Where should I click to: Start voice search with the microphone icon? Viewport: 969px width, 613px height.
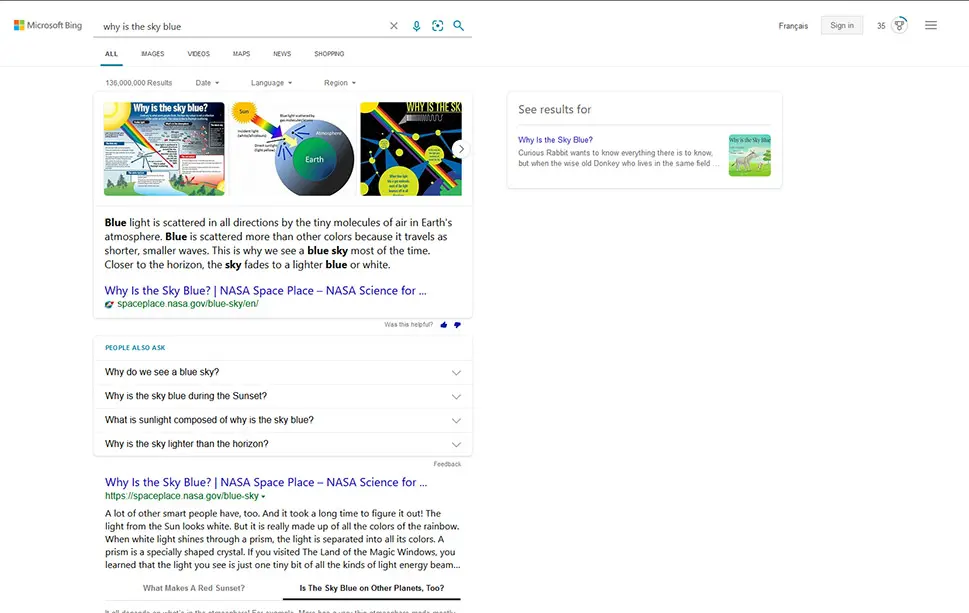coord(417,26)
